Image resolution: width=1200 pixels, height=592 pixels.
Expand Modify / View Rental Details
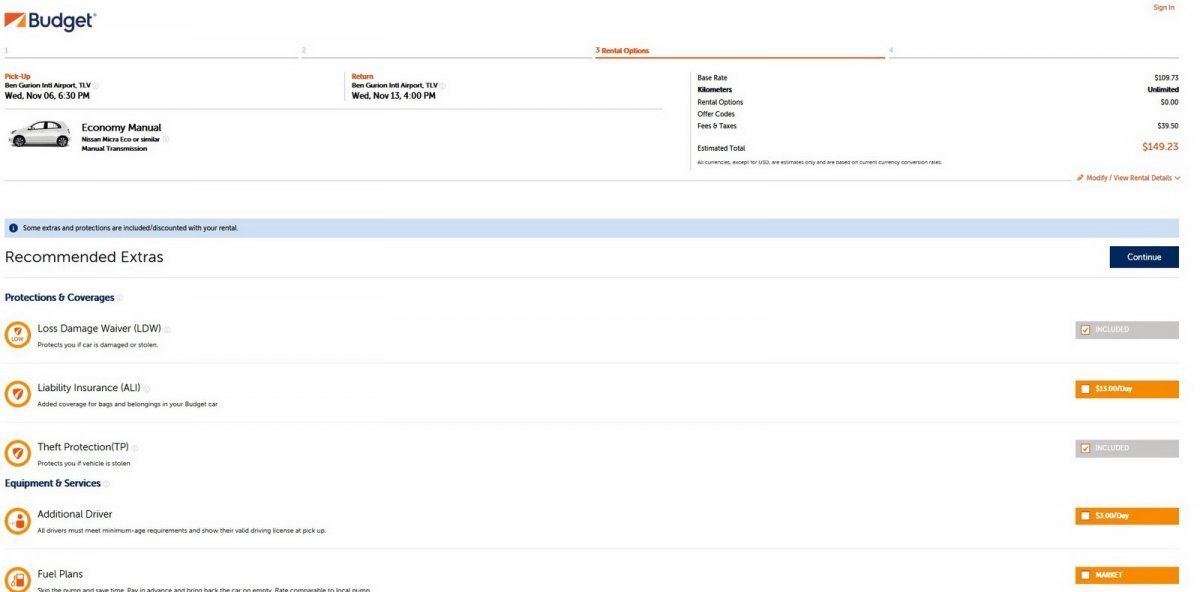click(x=1128, y=178)
